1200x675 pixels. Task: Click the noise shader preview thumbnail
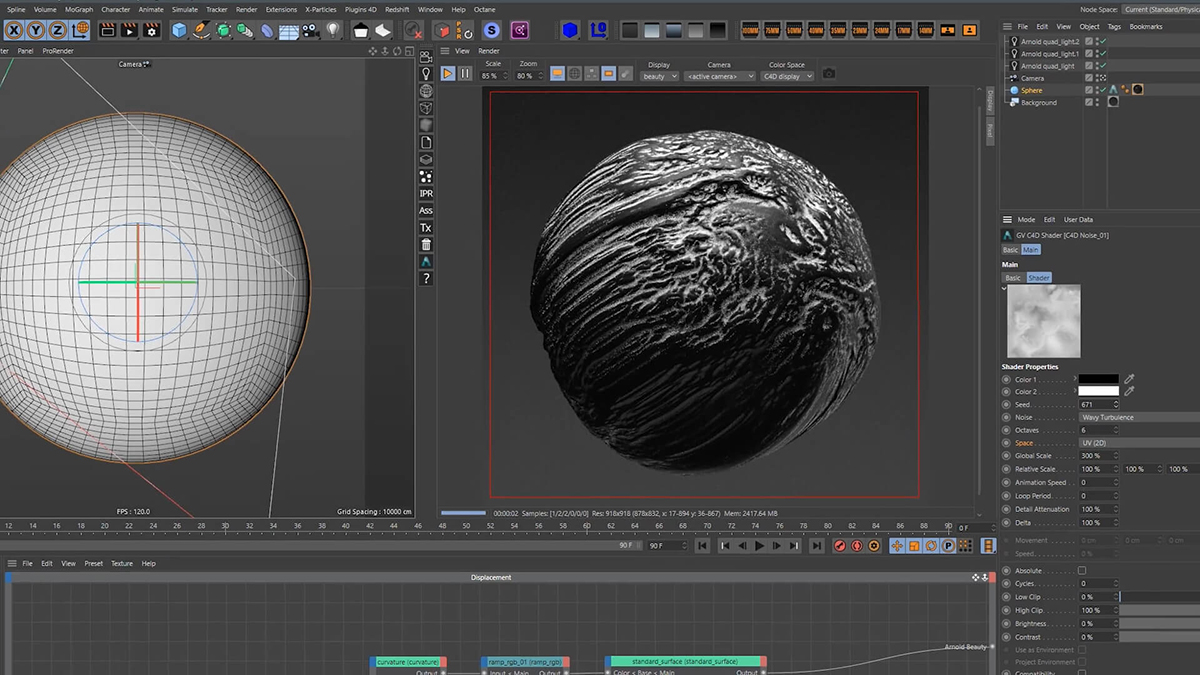(x=1043, y=323)
